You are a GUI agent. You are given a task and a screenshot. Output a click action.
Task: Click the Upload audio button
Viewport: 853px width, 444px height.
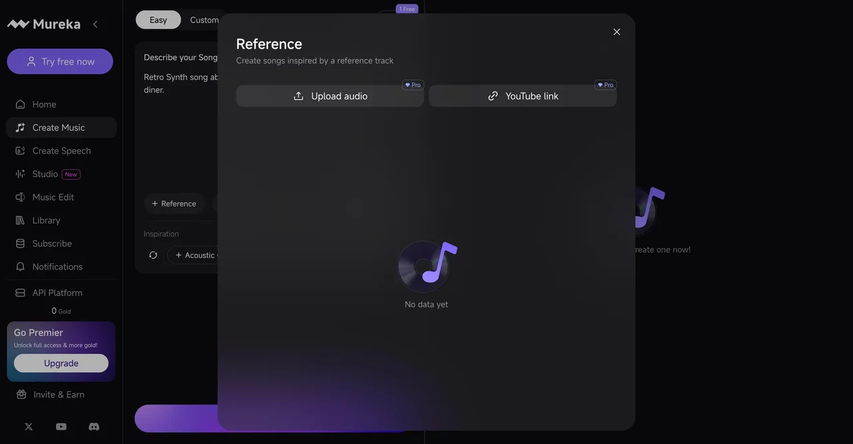click(330, 96)
